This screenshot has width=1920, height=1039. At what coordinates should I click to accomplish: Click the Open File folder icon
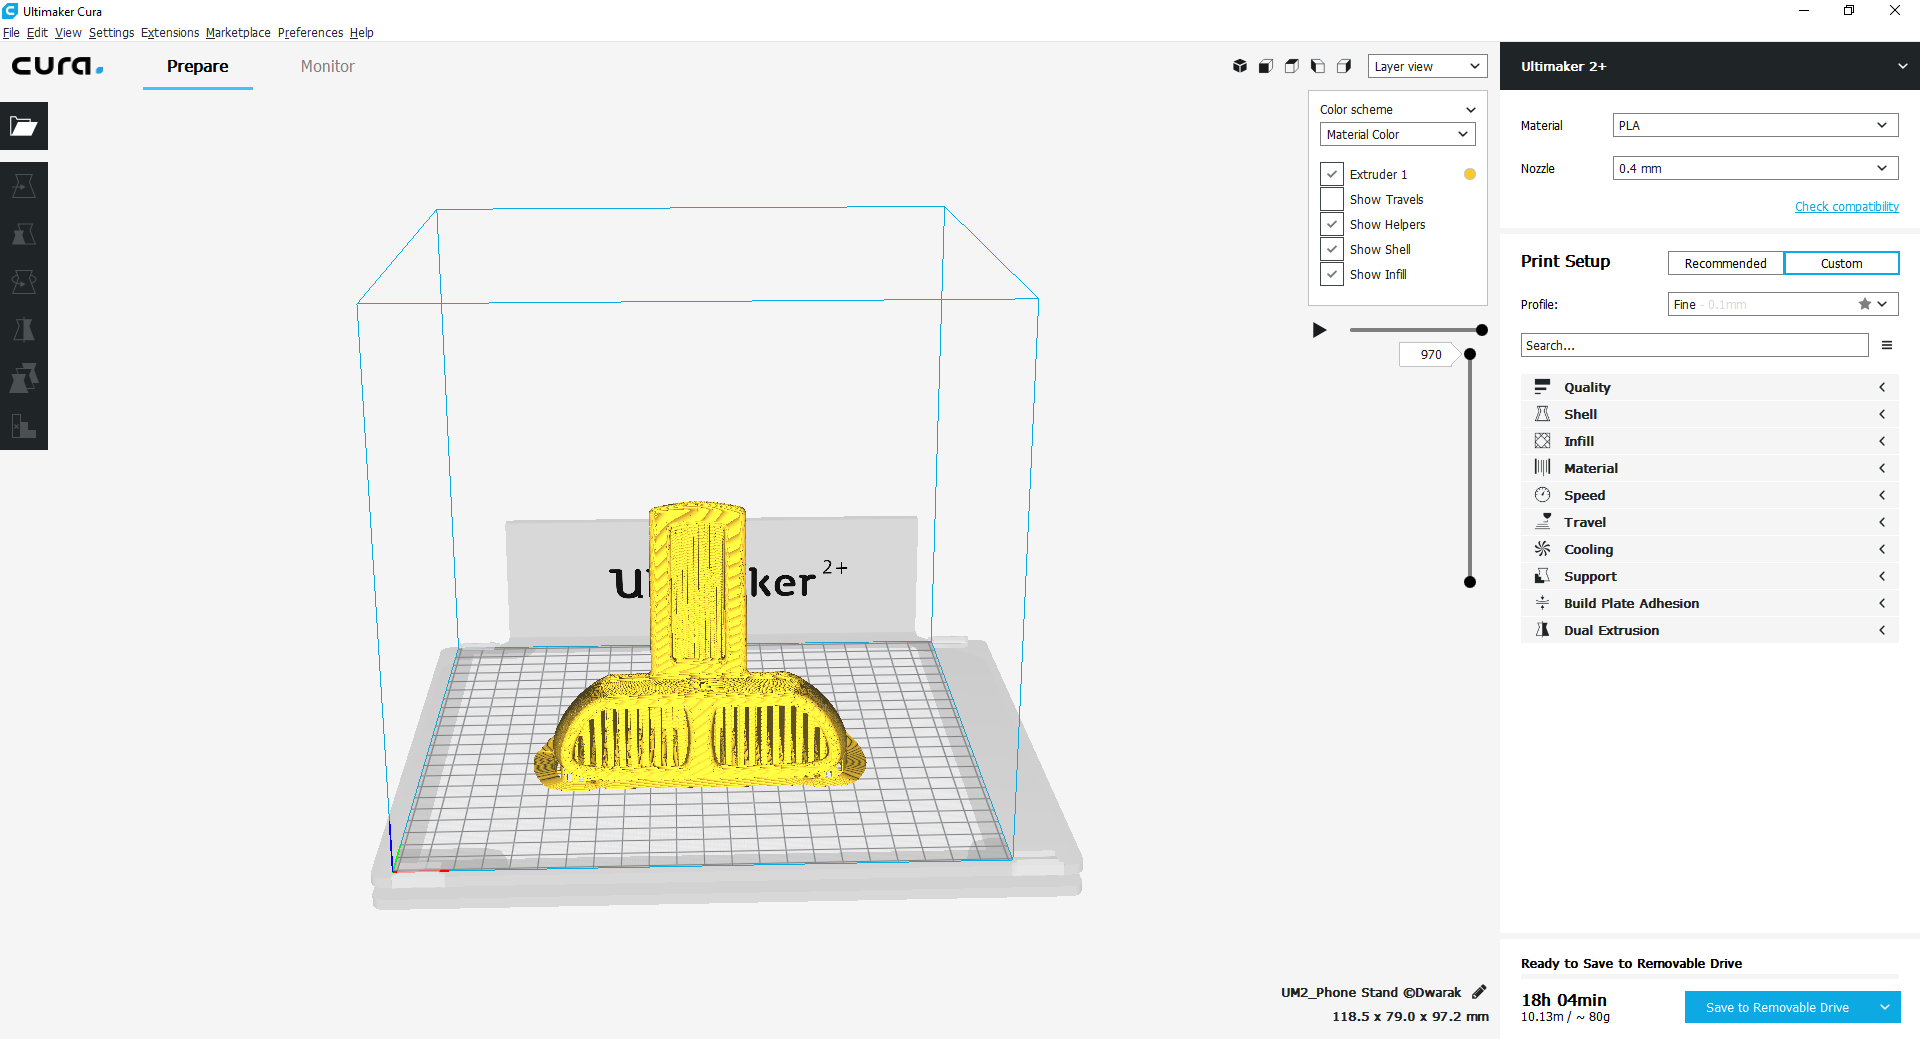point(24,126)
